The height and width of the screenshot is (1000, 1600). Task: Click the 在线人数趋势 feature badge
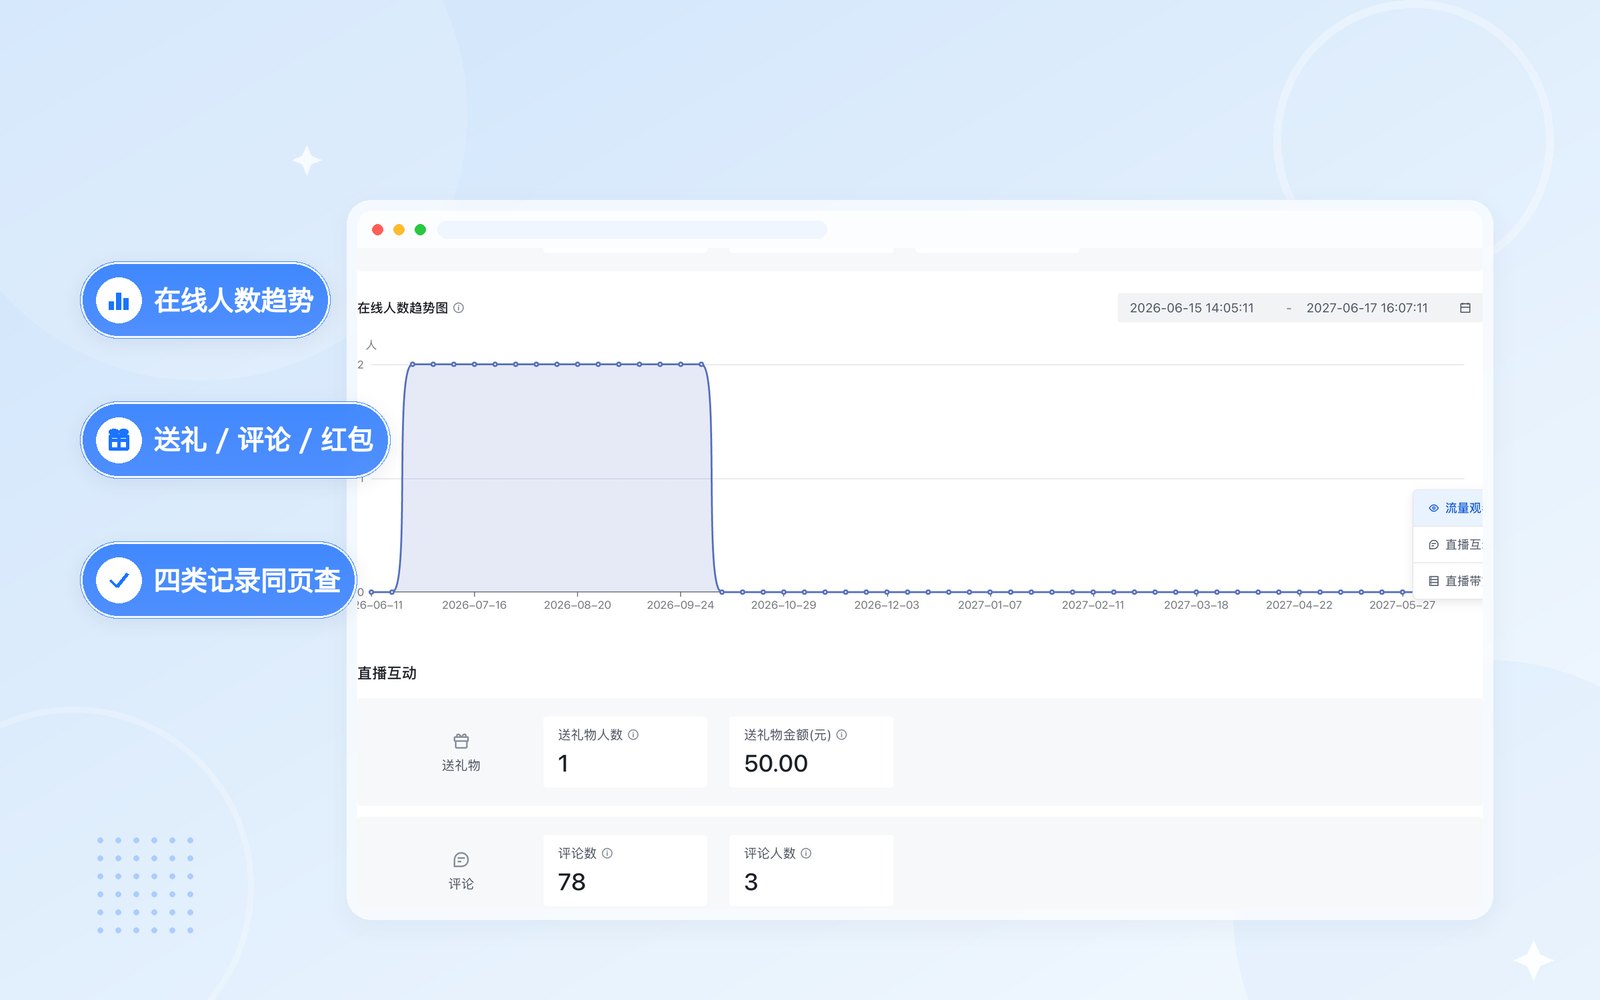click(205, 300)
